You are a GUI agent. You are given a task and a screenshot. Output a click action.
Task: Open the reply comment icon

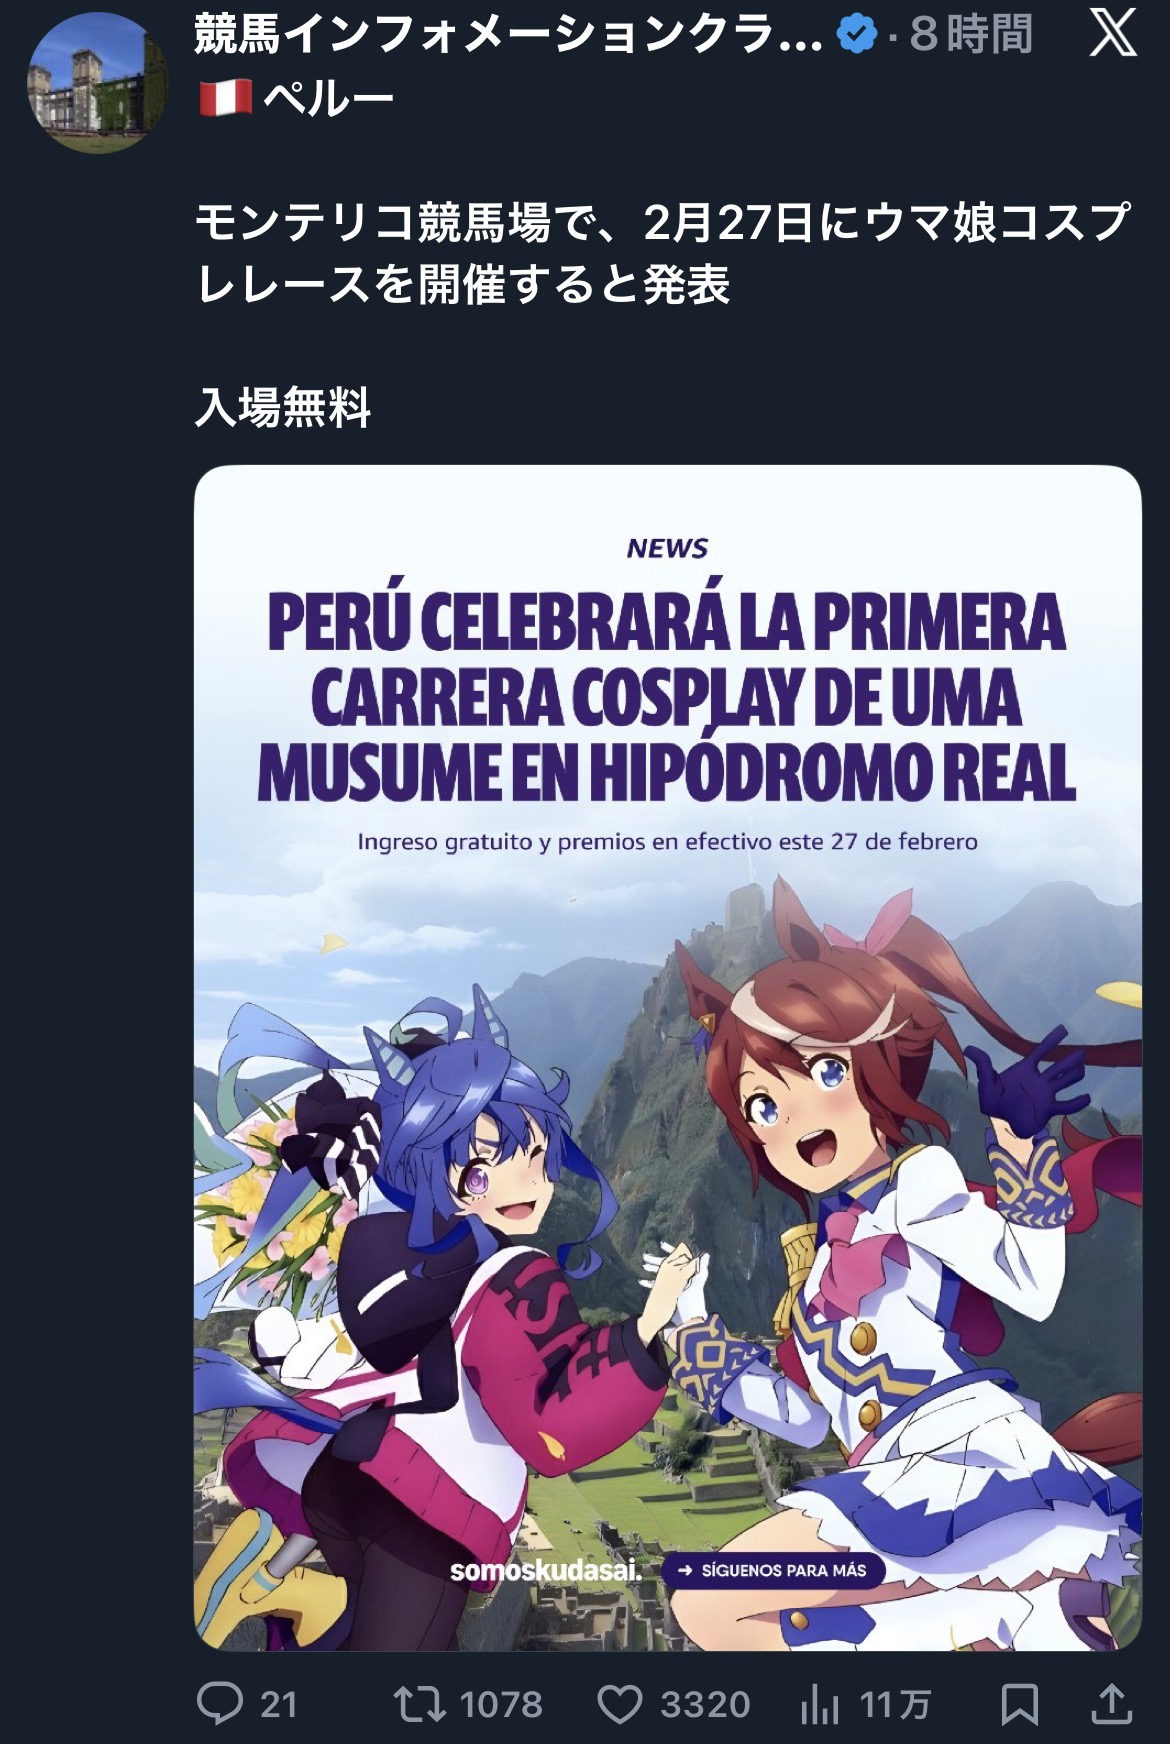[220, 1703]
